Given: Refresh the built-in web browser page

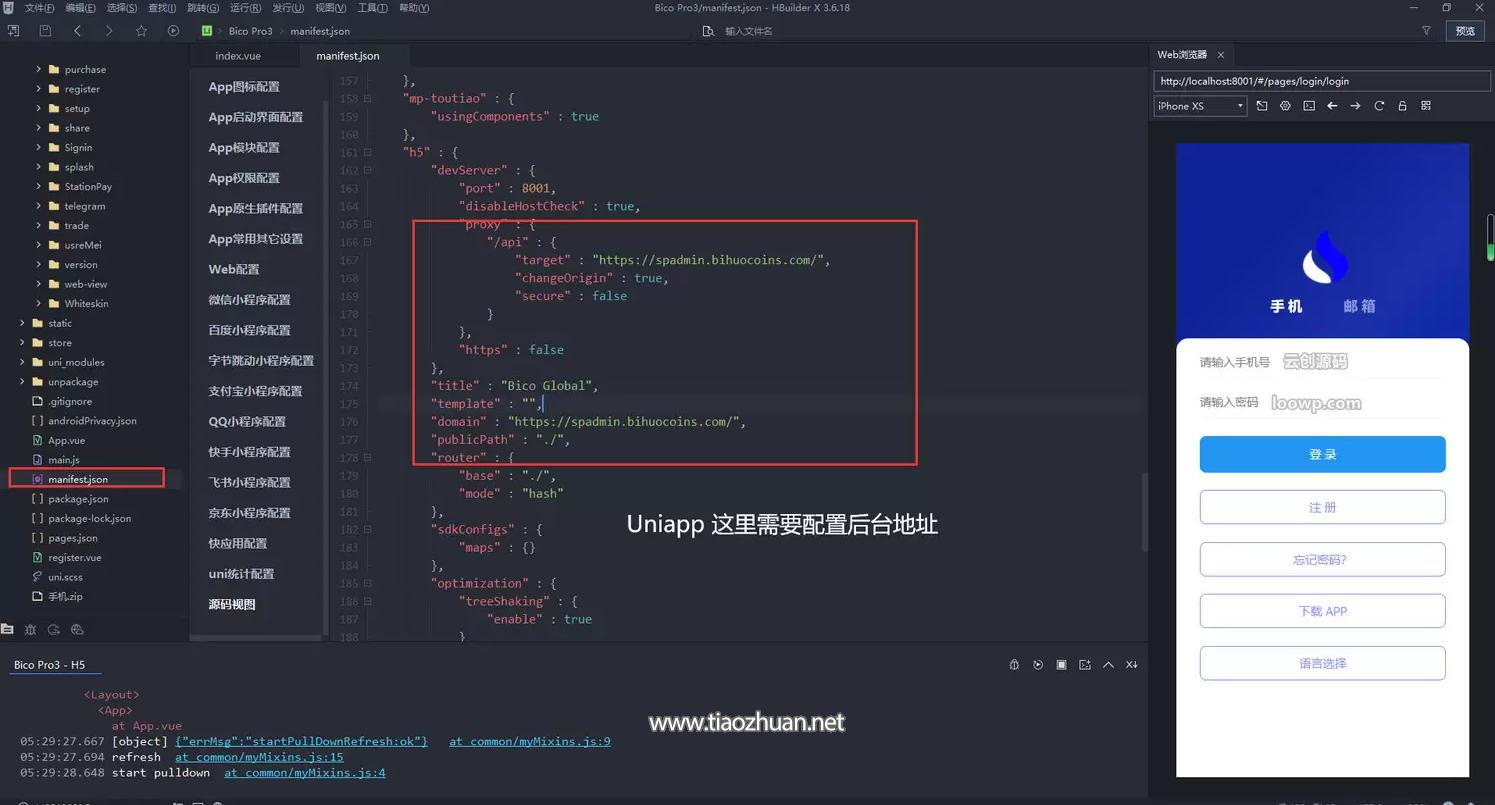Looking at the screenshot, I should [1379, 106].
